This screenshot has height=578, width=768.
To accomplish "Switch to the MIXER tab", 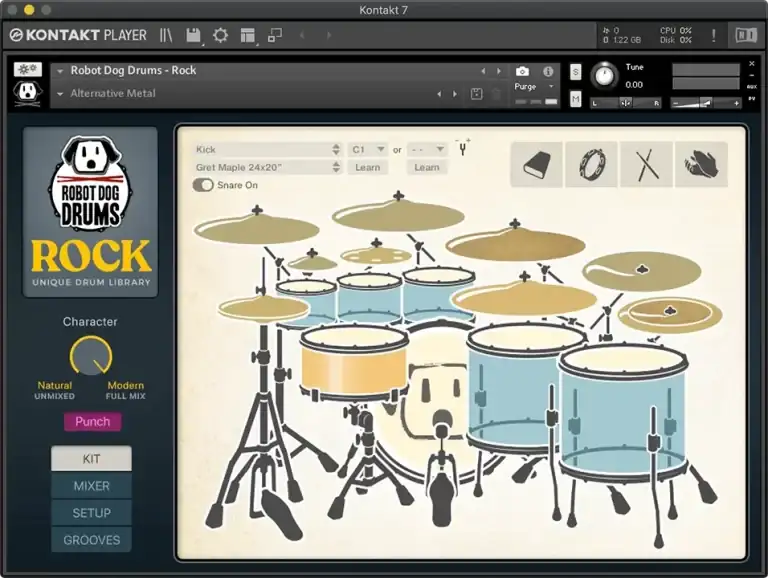I will pos(92,486).
